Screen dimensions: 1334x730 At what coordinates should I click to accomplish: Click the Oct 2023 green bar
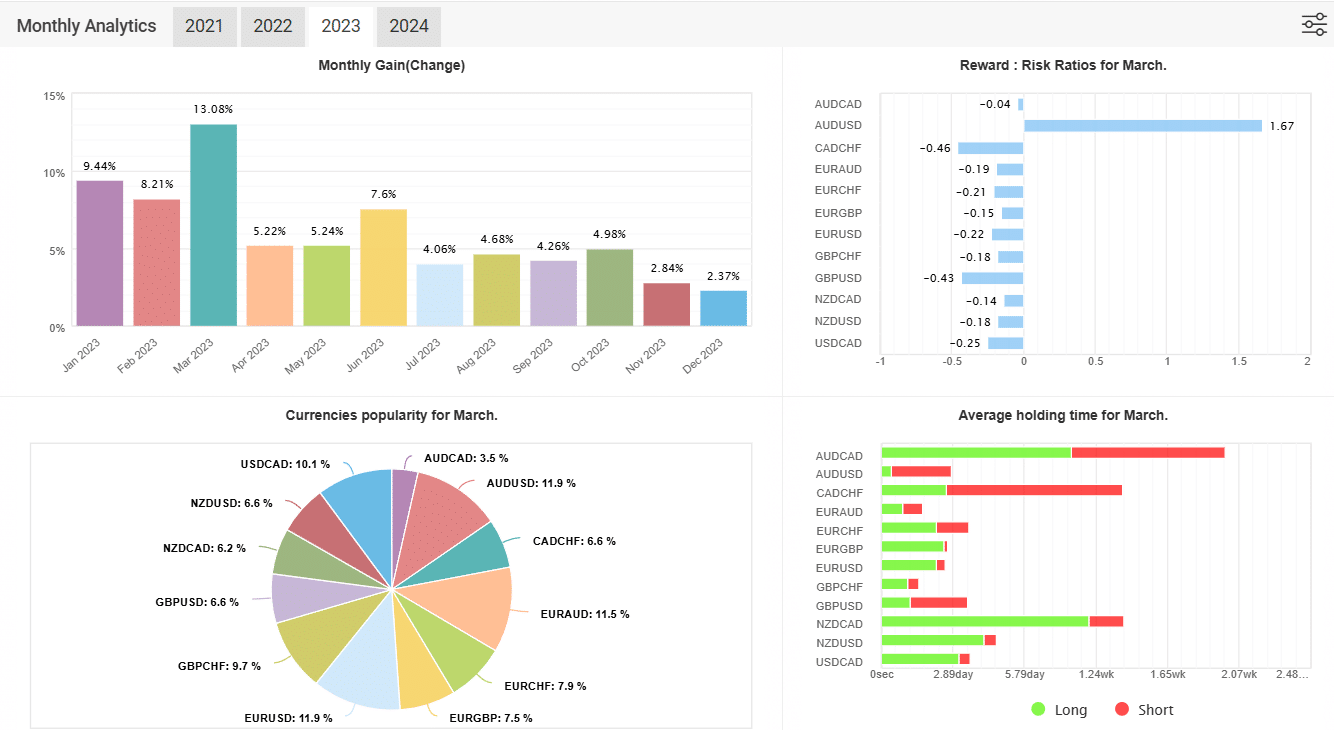(610, 287)
